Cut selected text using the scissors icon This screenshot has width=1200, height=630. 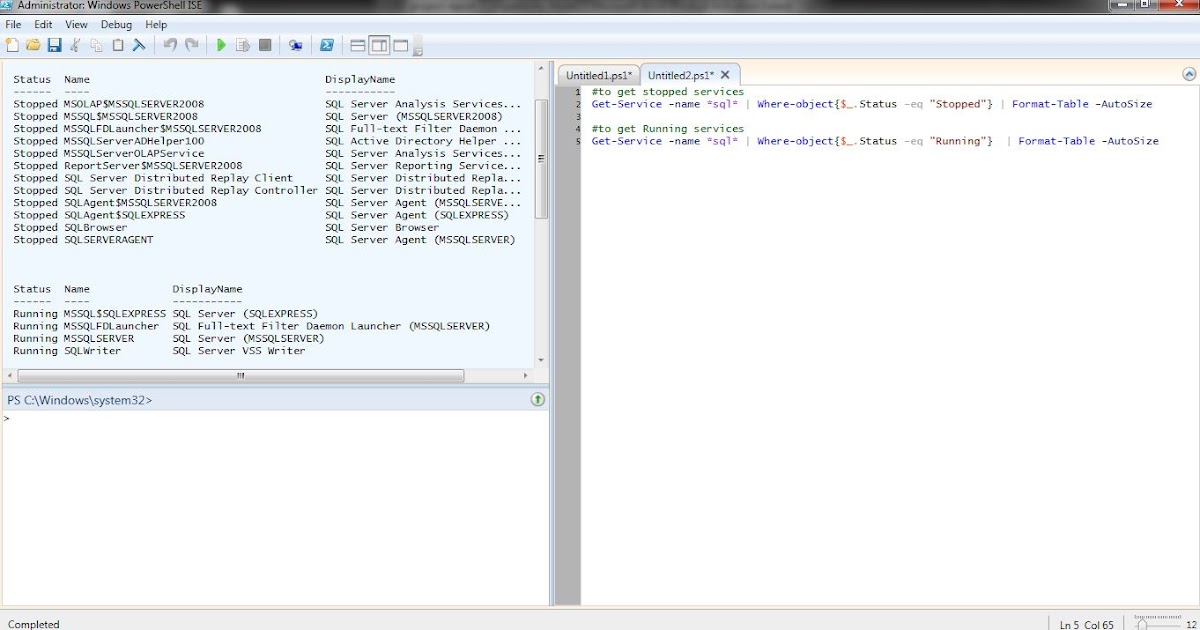click(76, 45)
